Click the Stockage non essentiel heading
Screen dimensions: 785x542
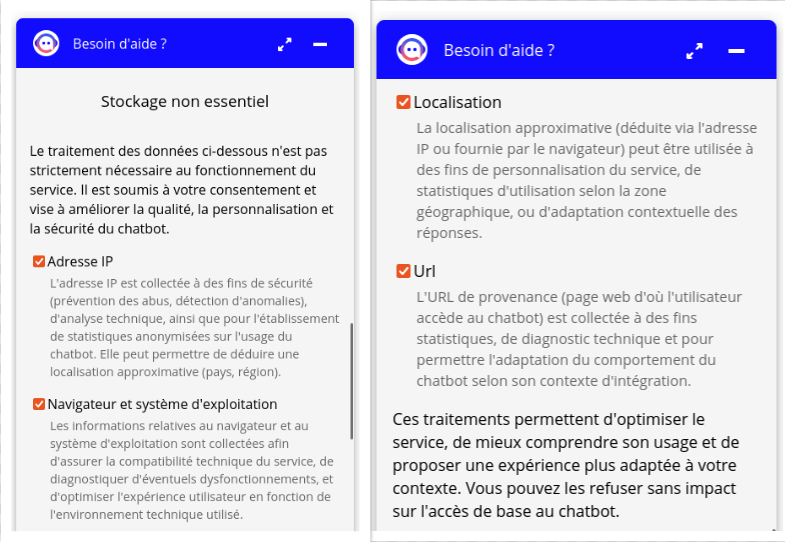click(x=185, y=101)
